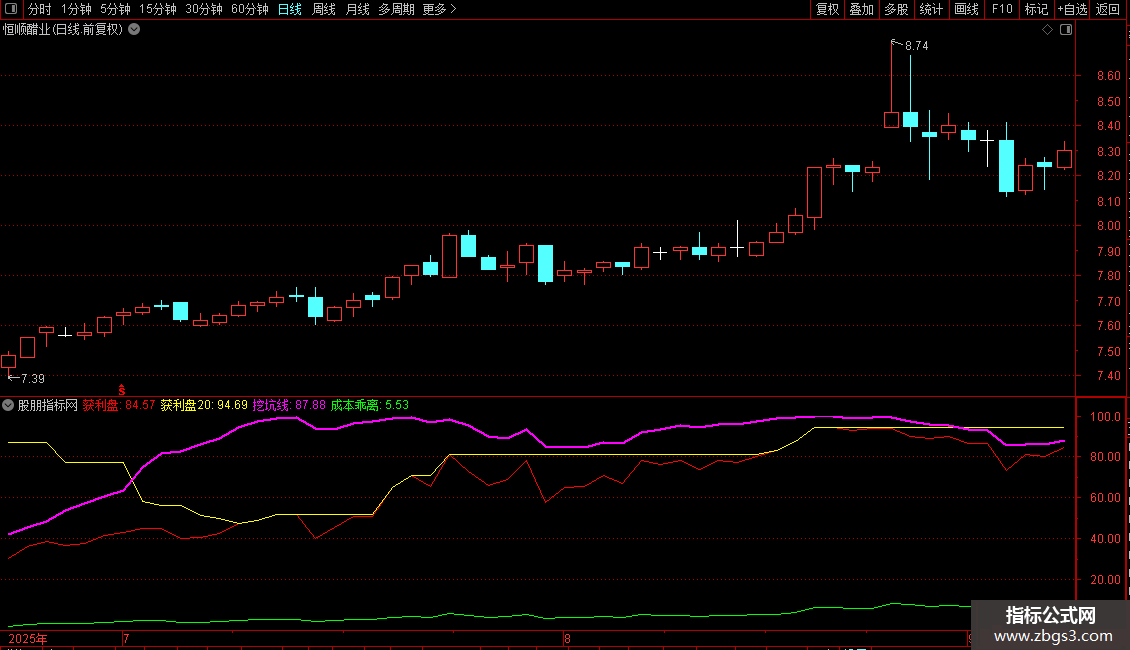Select the 15分钟 period tab

coord(157,9)
